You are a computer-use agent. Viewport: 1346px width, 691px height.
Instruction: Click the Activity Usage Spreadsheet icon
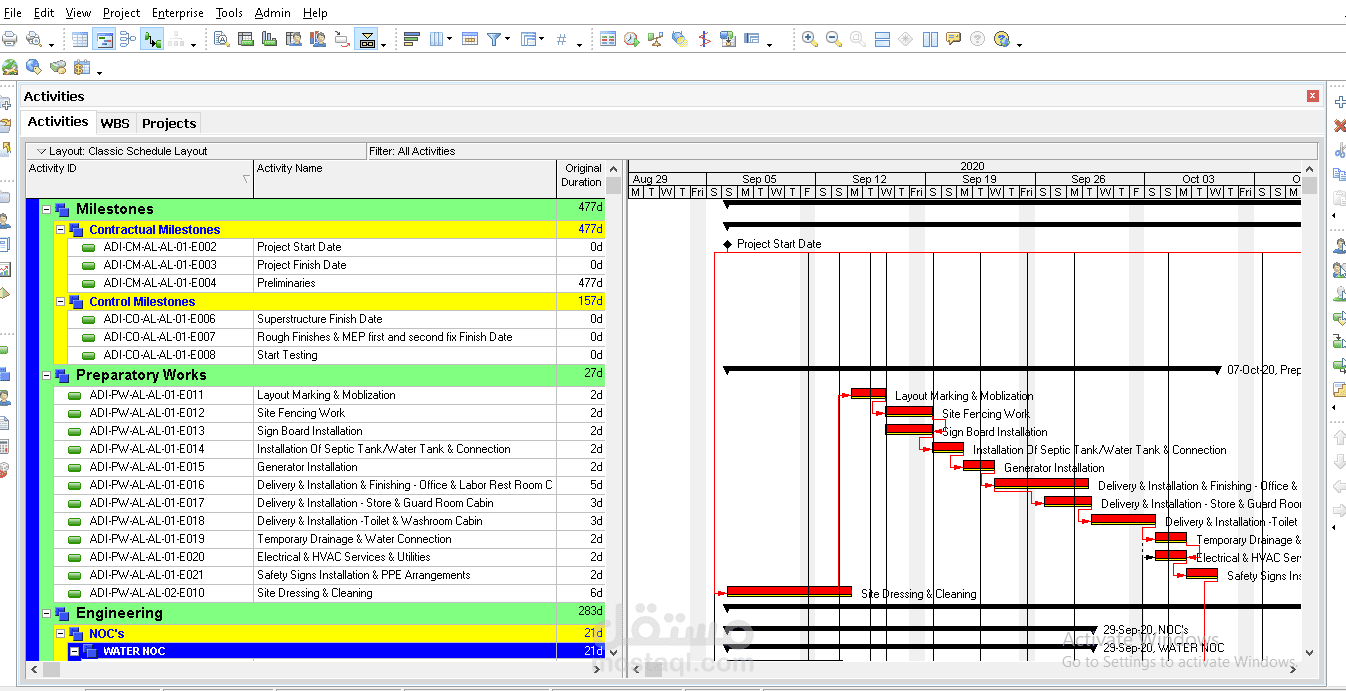tap(246, 39)
